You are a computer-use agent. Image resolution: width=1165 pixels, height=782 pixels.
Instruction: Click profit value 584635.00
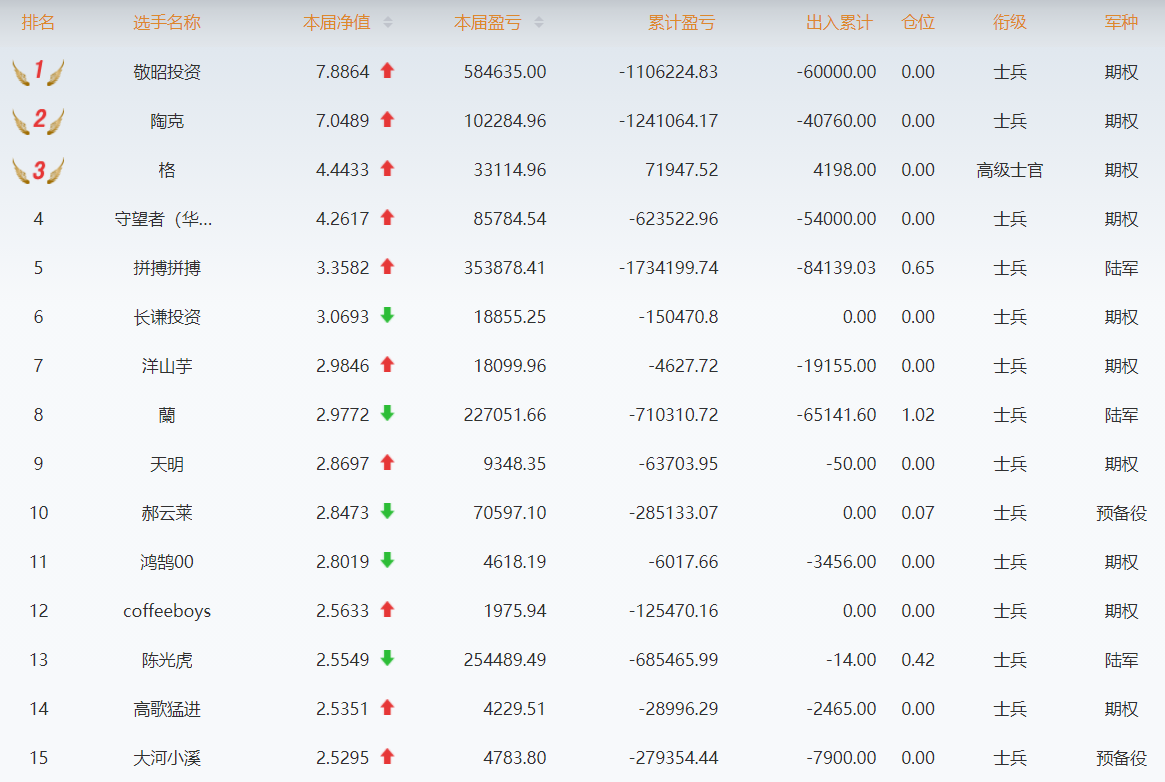504,72
